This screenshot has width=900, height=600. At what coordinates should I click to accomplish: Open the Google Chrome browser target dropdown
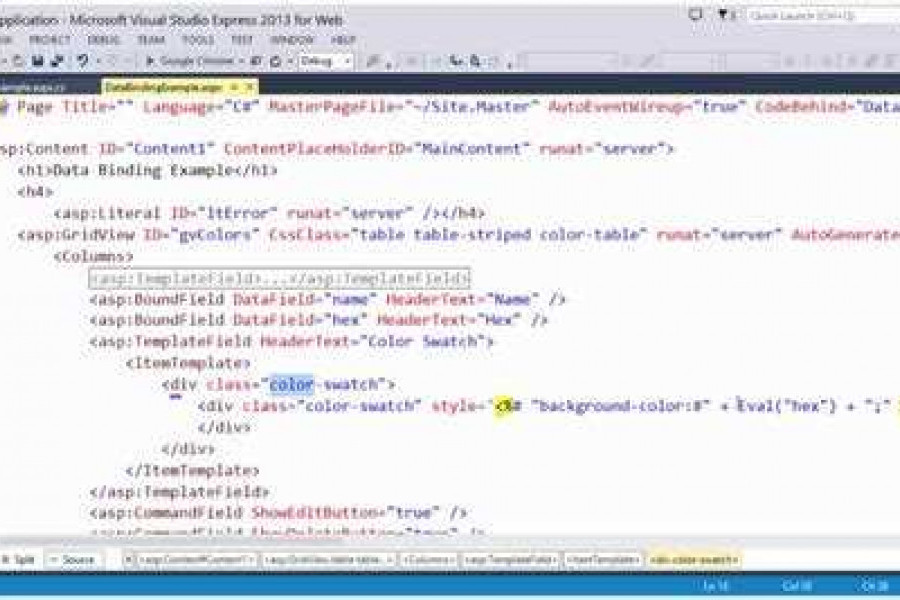[241, 61]
